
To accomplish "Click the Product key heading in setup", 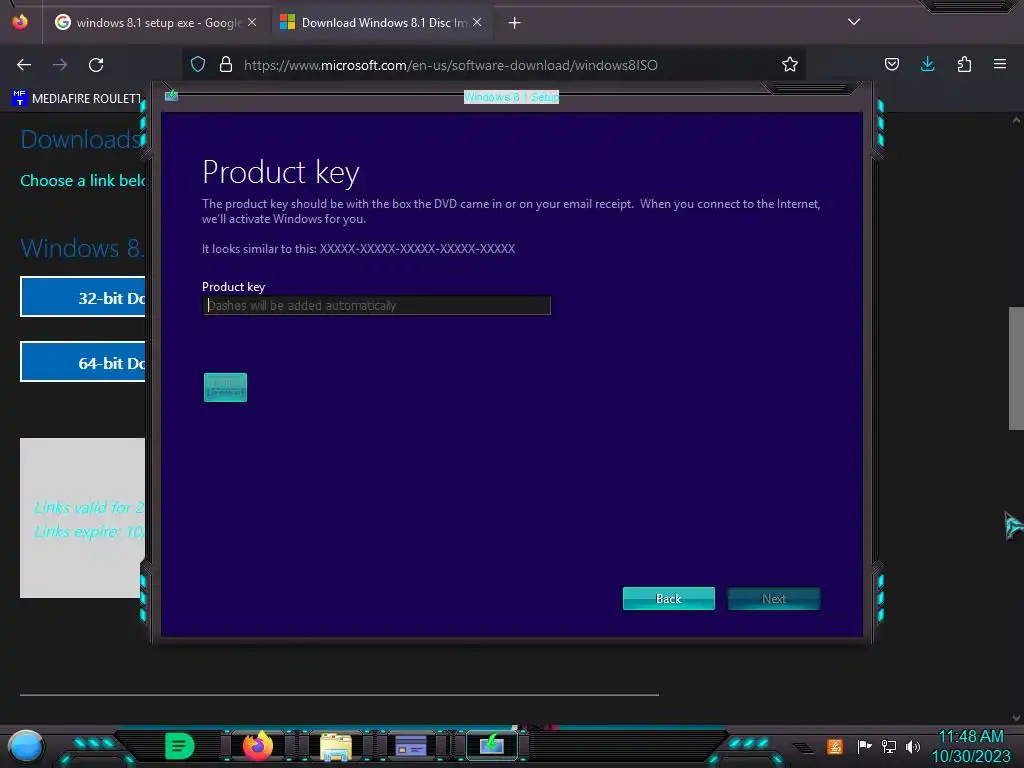I will 281,174.
